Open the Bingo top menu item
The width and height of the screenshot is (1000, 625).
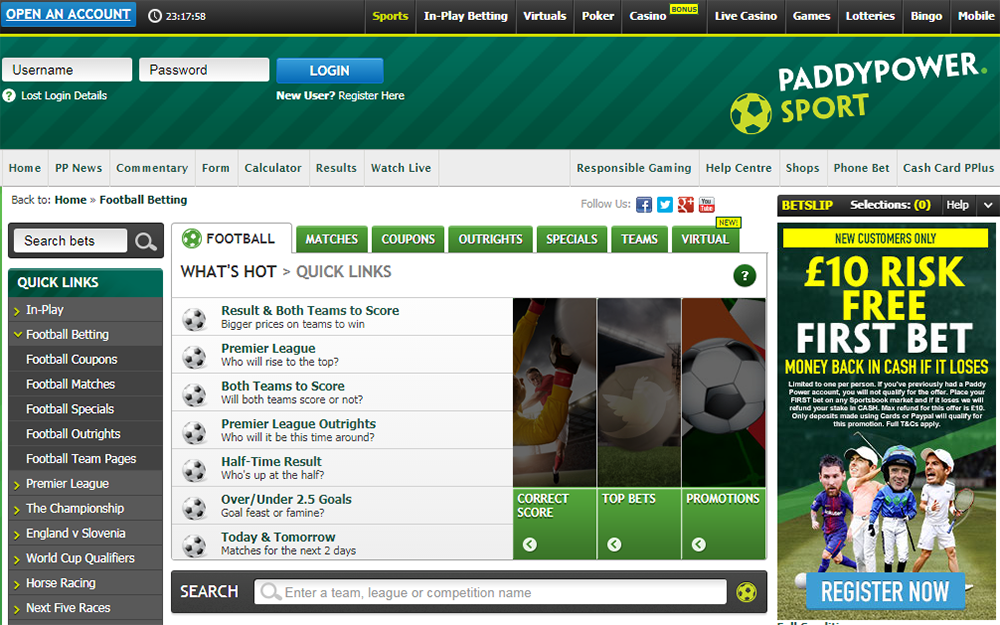(926, 17)
